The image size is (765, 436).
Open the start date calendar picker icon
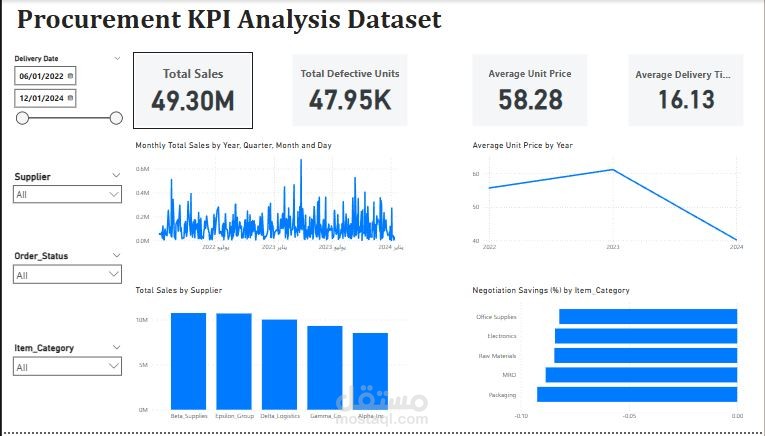tap(70, 76)
